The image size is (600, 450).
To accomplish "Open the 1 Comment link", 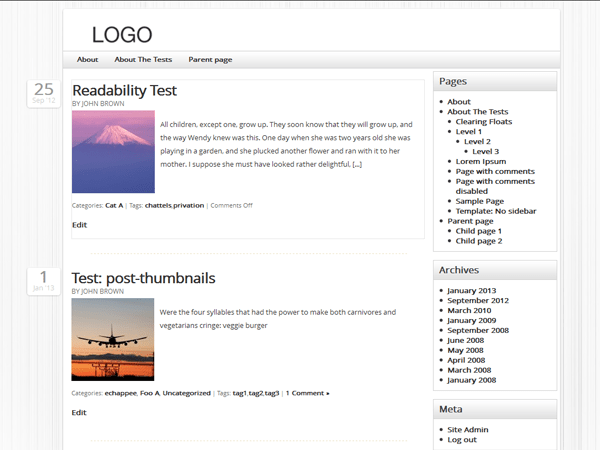I will click(x=308, y=393).
